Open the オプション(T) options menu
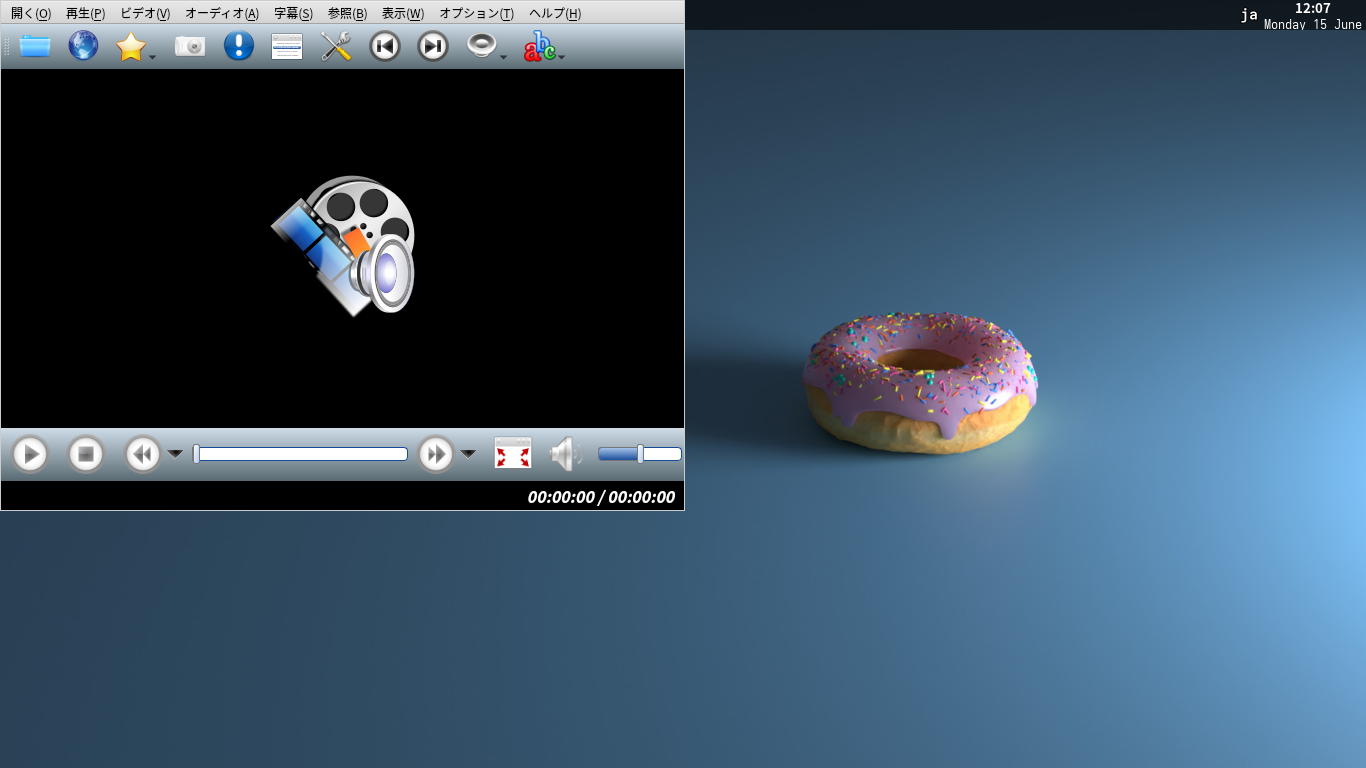The image size is (1366, 768). point(477,13)
